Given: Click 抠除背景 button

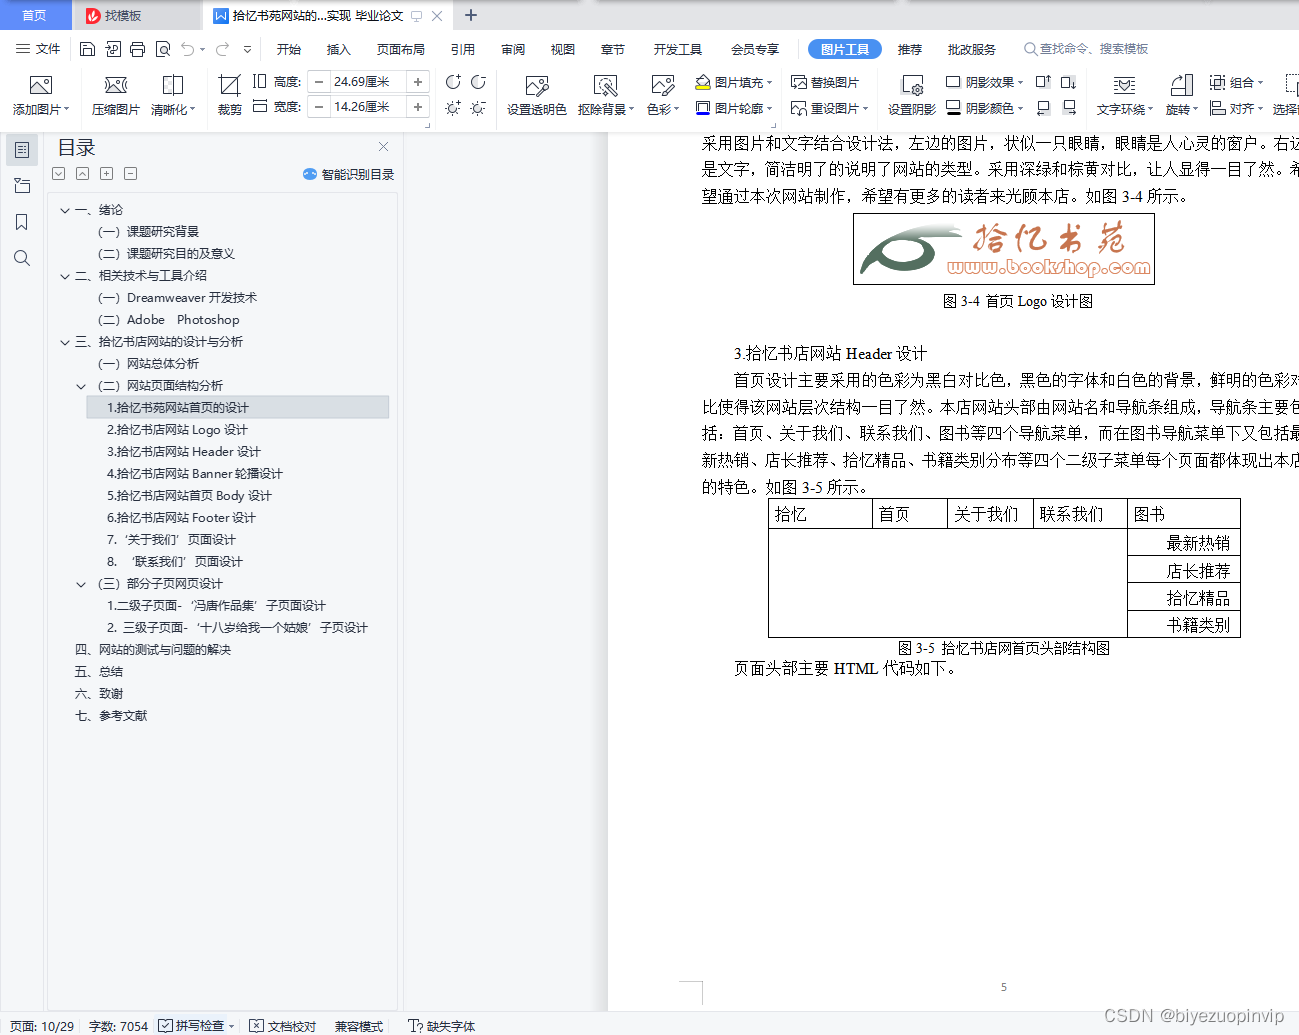Looking at the screenshot, I should point(606,96).
